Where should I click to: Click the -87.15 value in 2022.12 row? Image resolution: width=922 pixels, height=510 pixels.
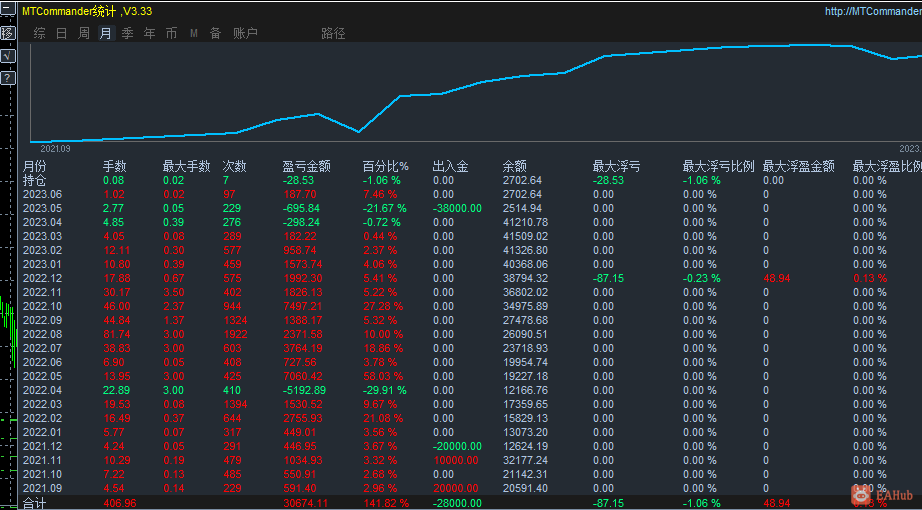tap(608, 278)
